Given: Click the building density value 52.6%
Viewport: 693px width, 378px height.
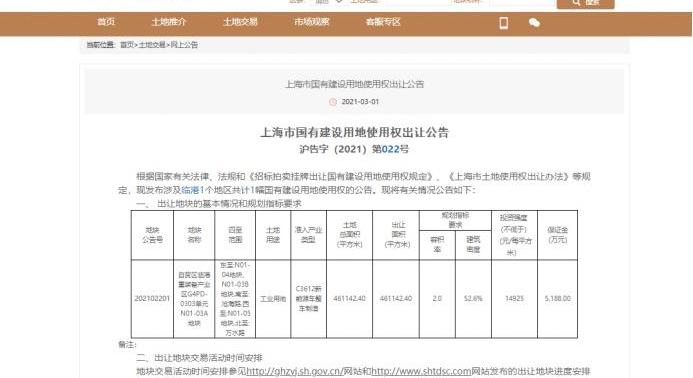Looking at the screenshot, I should (x=473, y=298).
